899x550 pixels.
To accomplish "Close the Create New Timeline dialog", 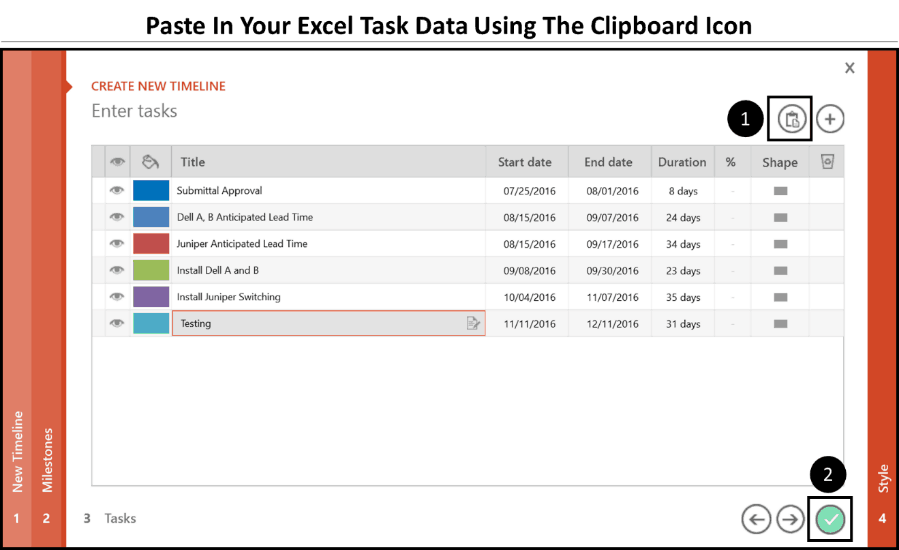I will pos(850,68).
